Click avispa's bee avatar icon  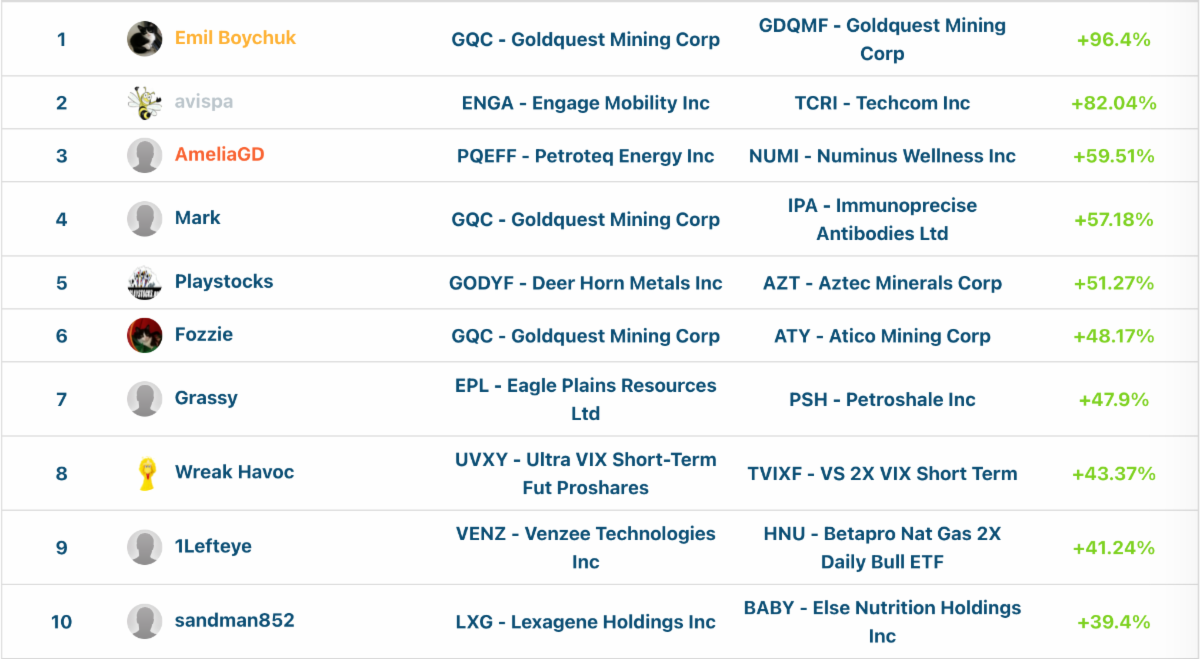click(x=144, y=102)
